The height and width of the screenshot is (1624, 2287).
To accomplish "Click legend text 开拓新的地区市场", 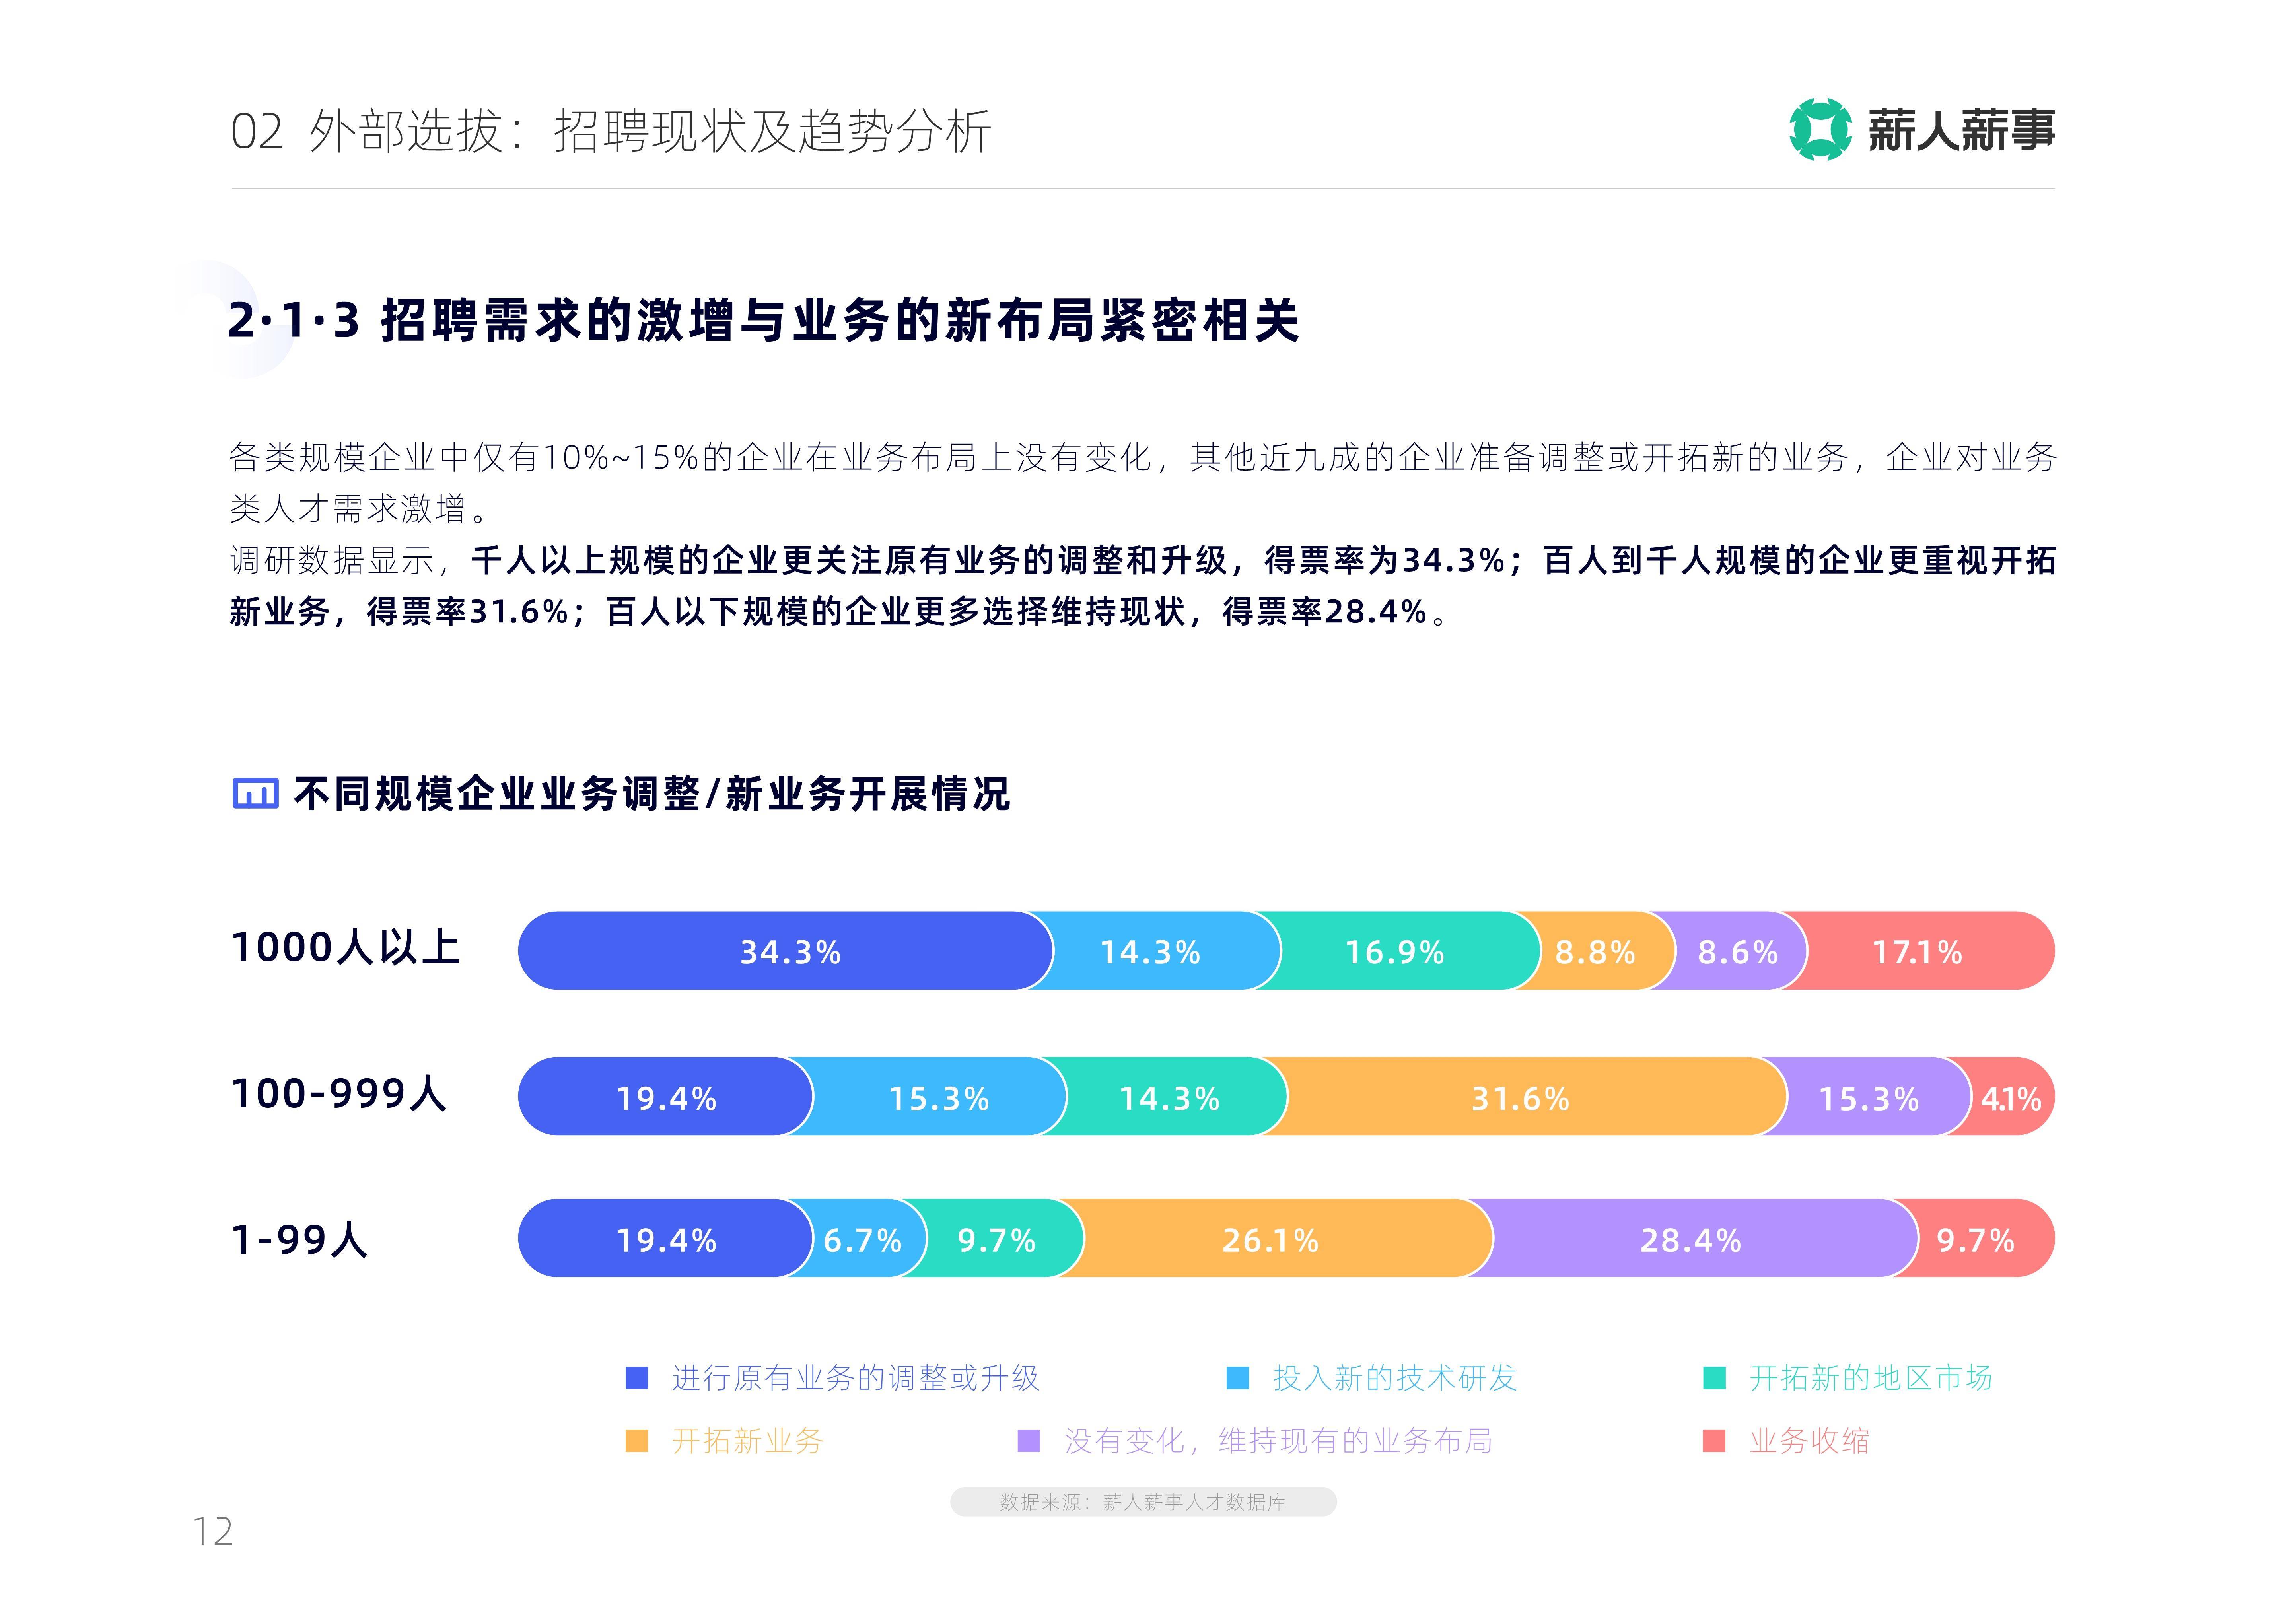I will click(1871, 1378).
